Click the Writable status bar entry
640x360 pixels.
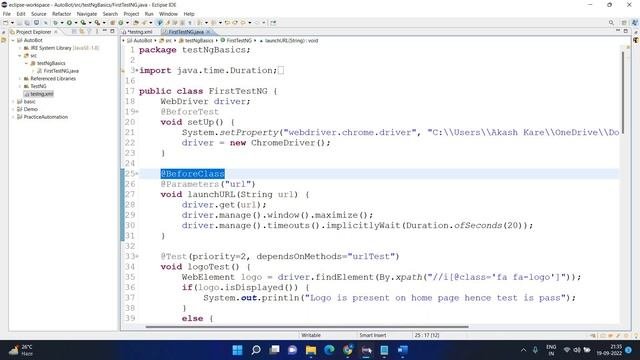coord(311,335)
